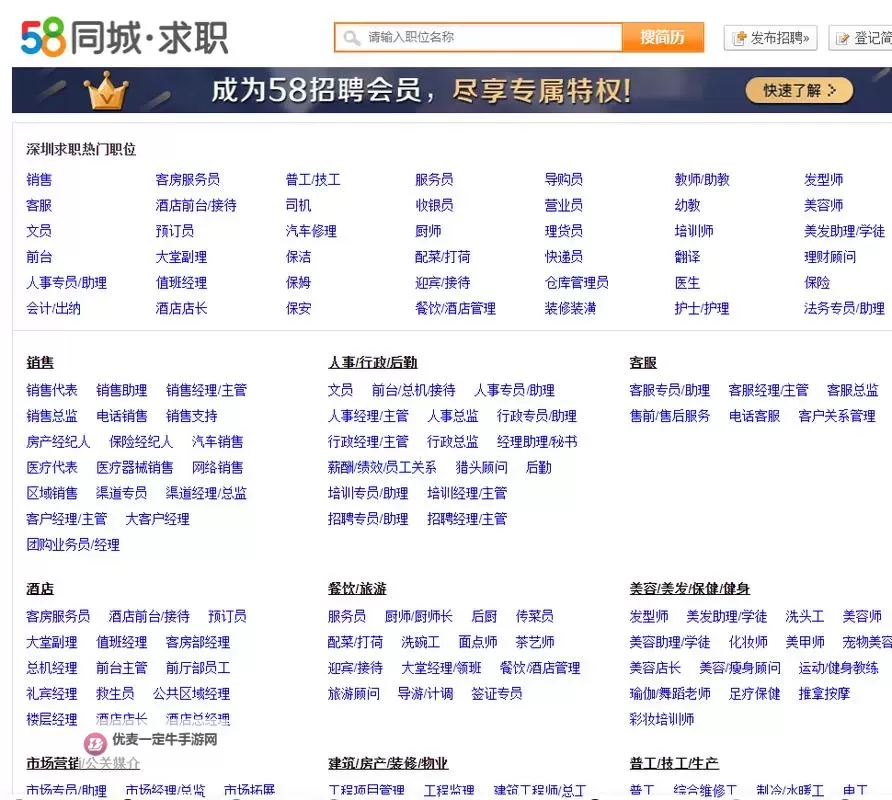The image size is (892, 800).
Task: Open 快递员 position
Action: [x=564, y=257]
